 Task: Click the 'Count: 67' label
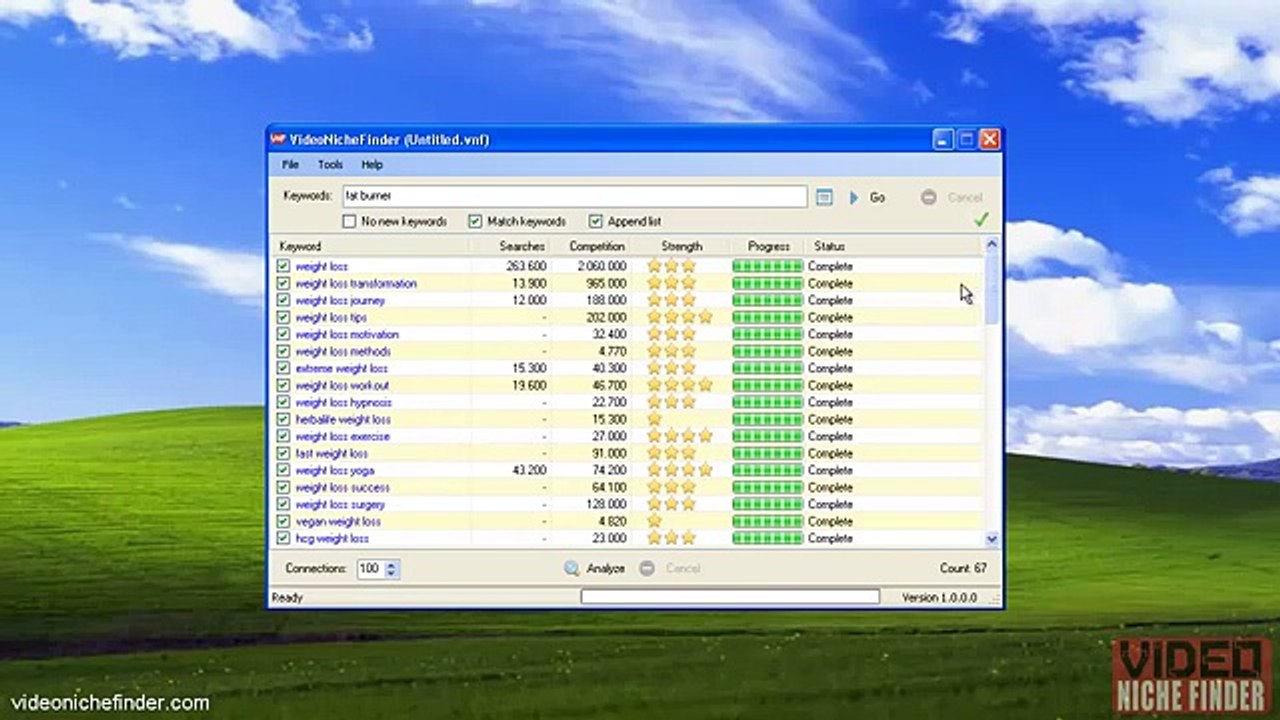(963, 568)
